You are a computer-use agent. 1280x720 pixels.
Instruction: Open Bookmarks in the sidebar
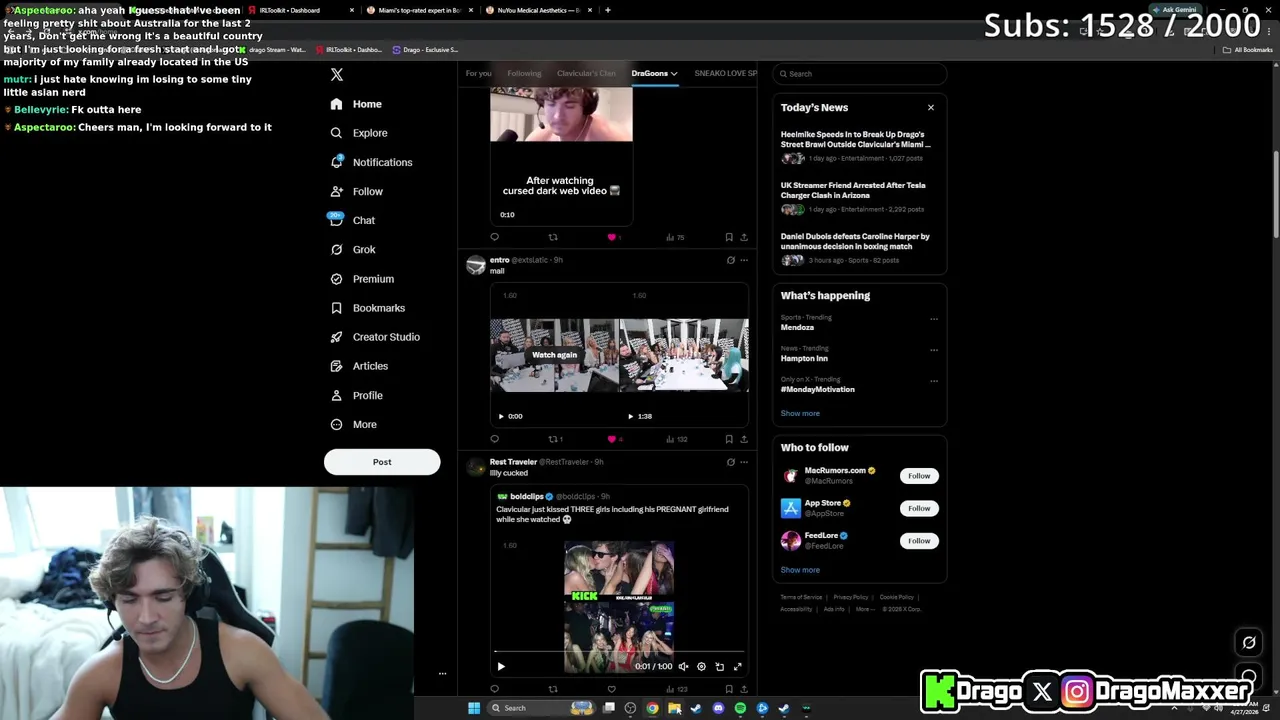[x=367, y=308]
